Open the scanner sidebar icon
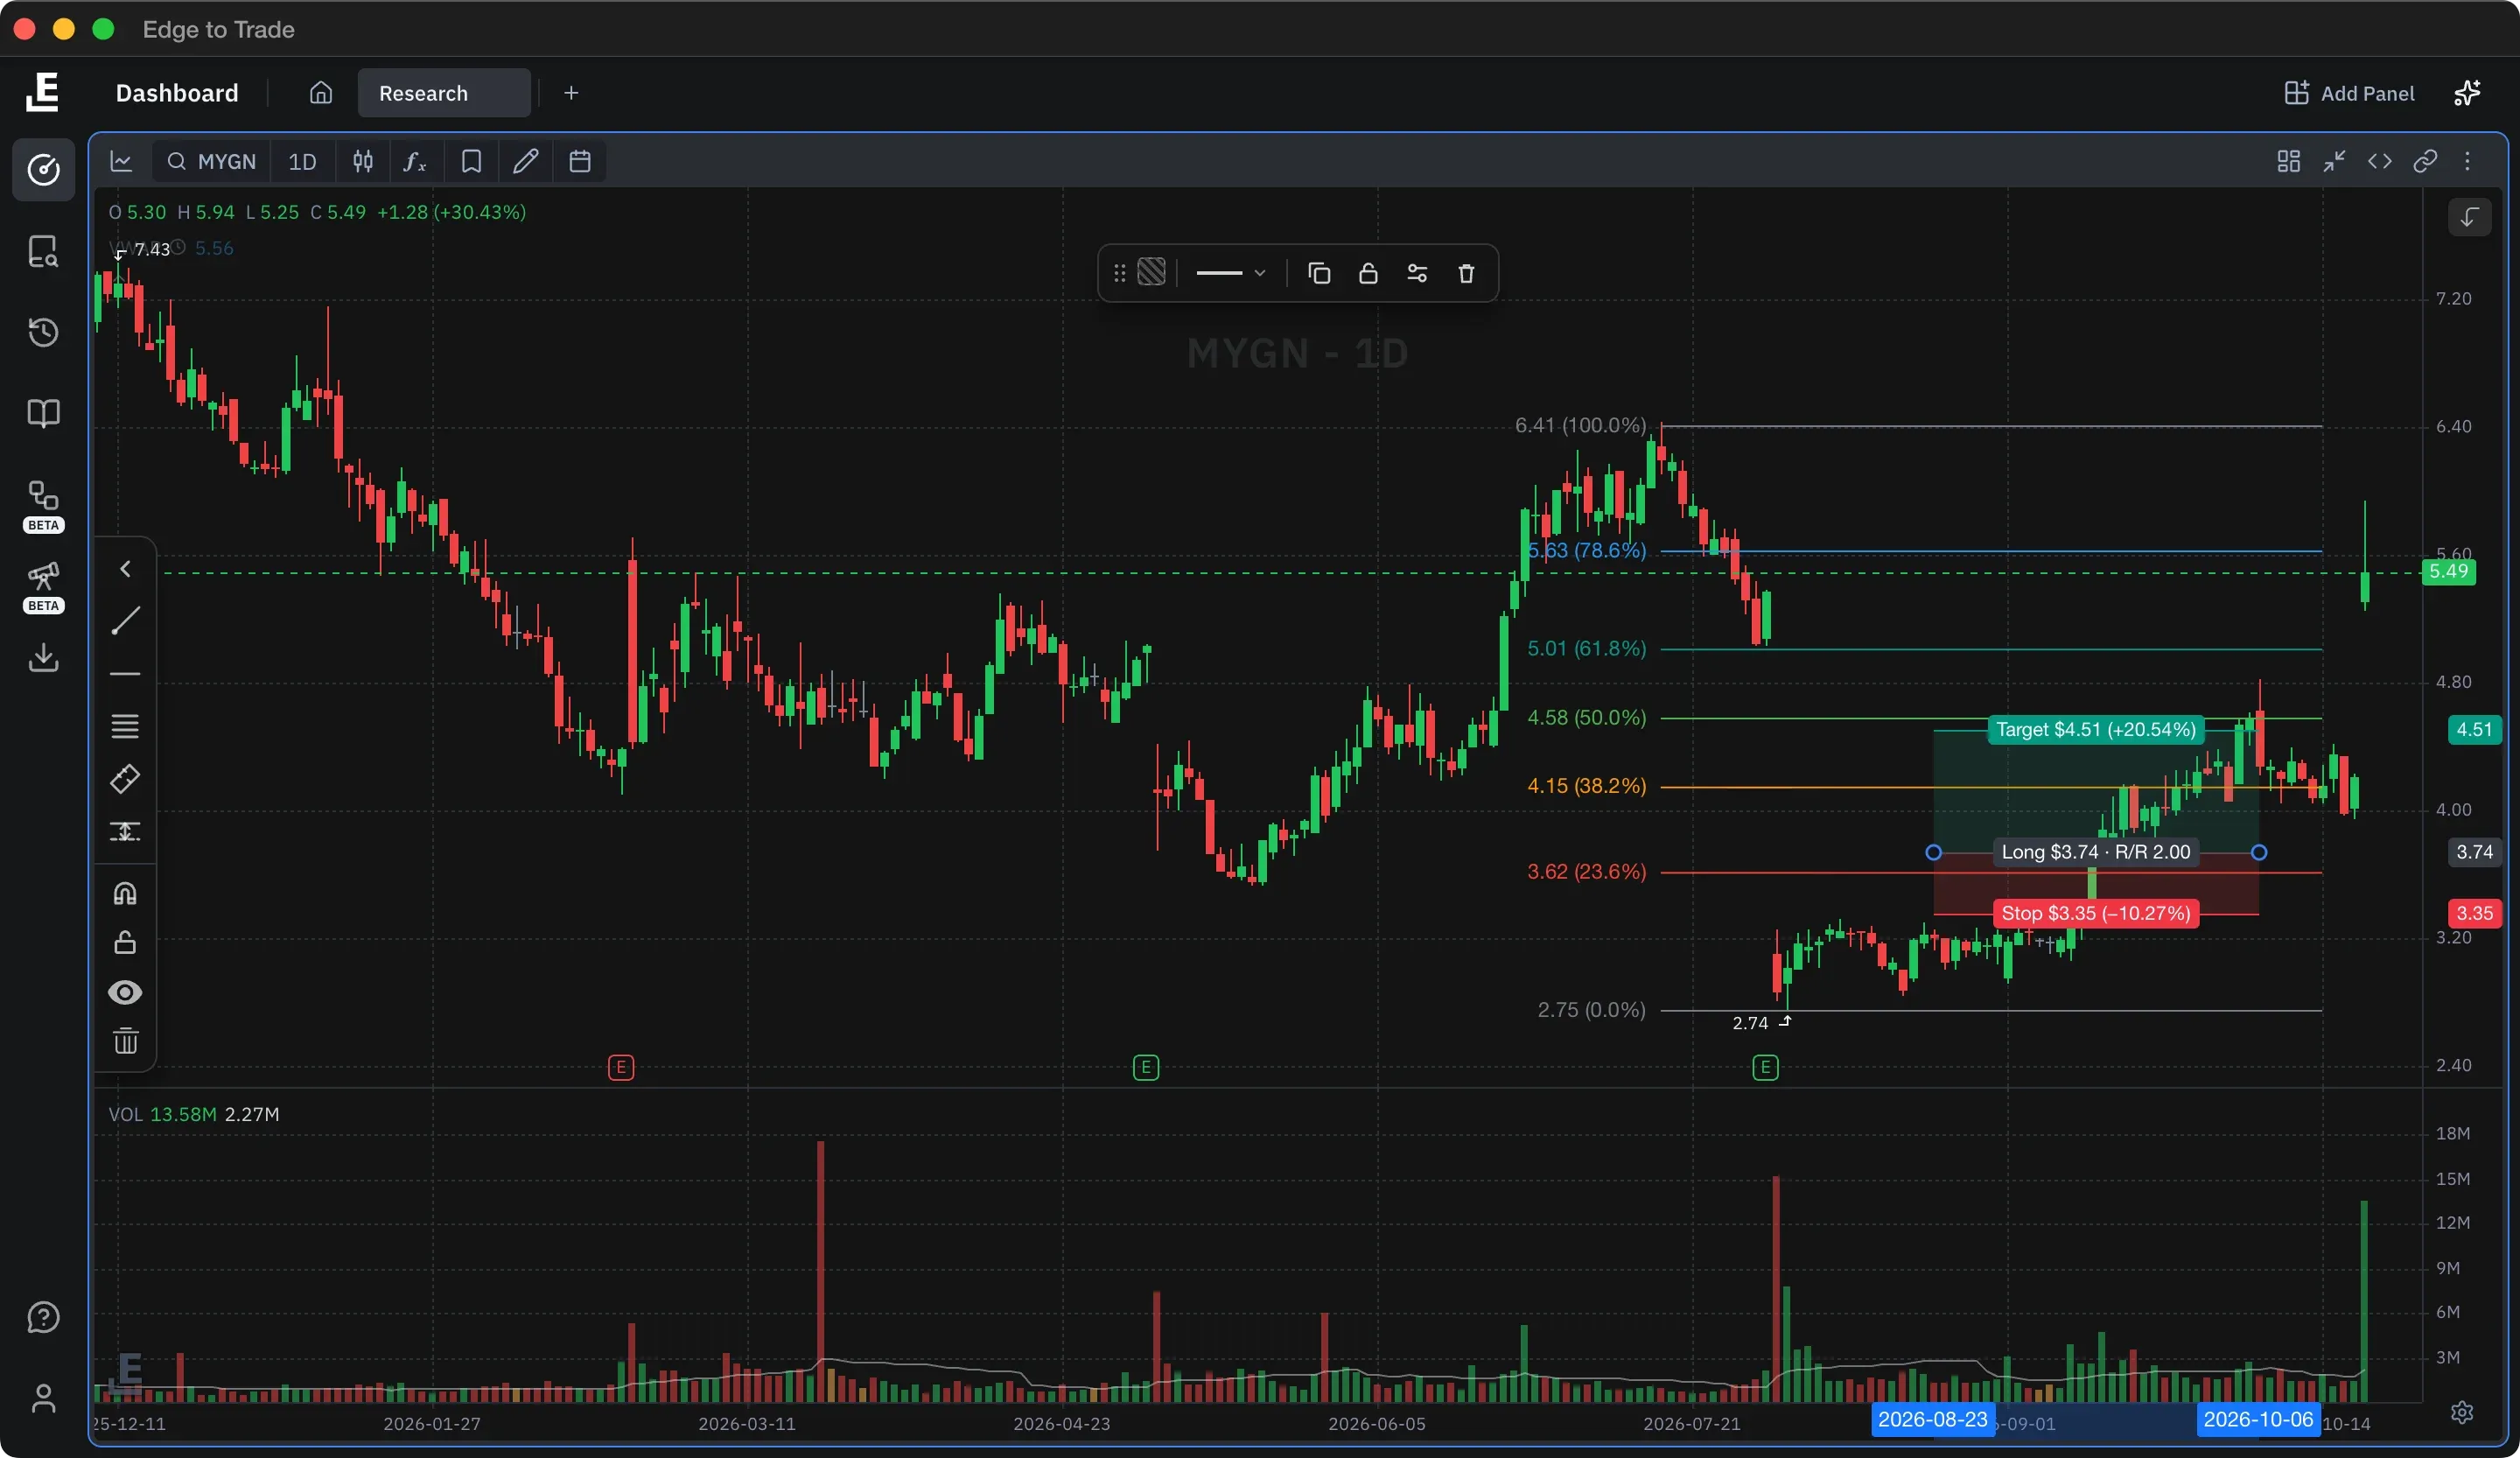 (43, 251)
